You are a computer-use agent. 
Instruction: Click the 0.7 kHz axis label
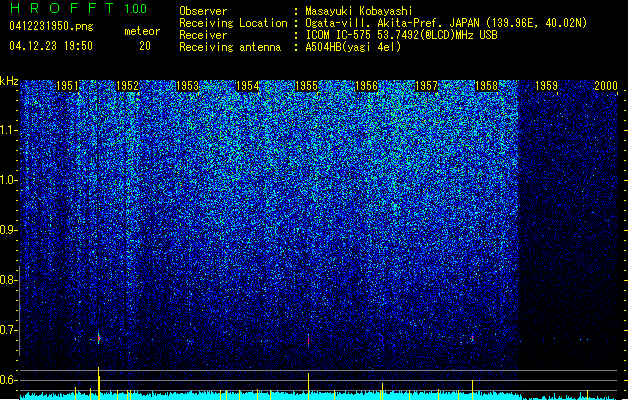click(x=9, y=330)
